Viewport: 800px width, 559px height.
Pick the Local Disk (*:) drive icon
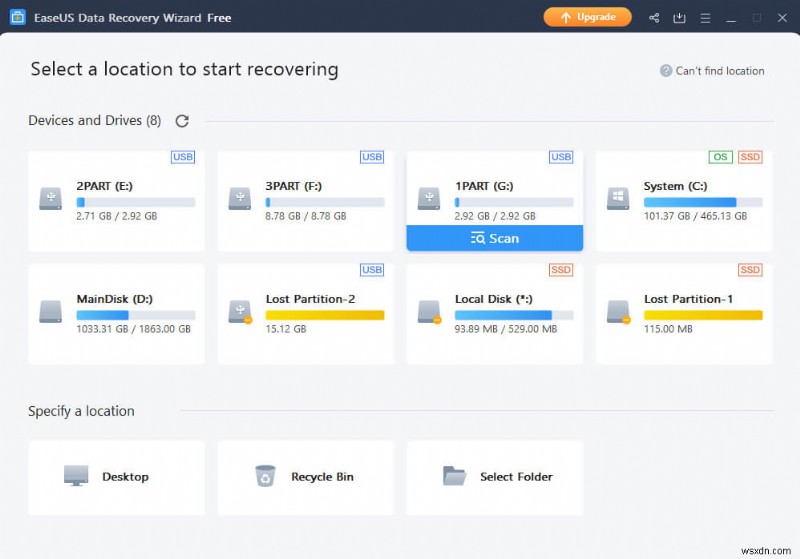(x=429, y=311)
